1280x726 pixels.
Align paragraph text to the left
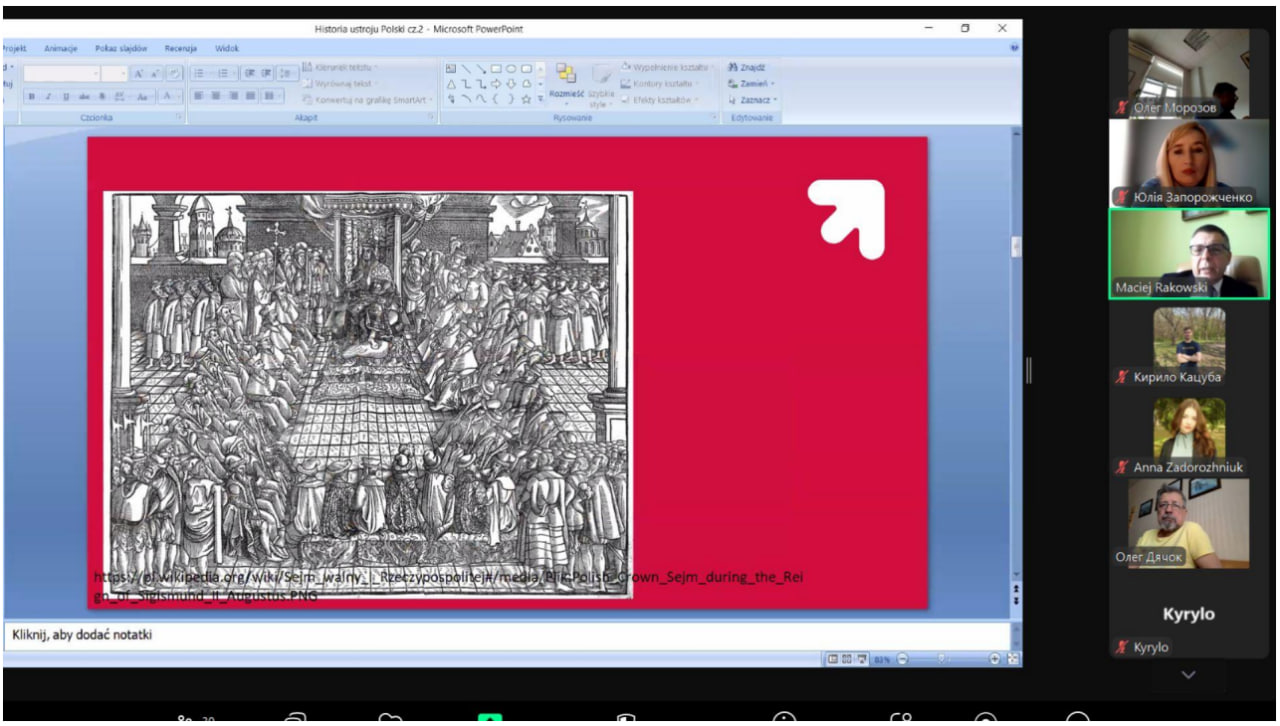197,96
